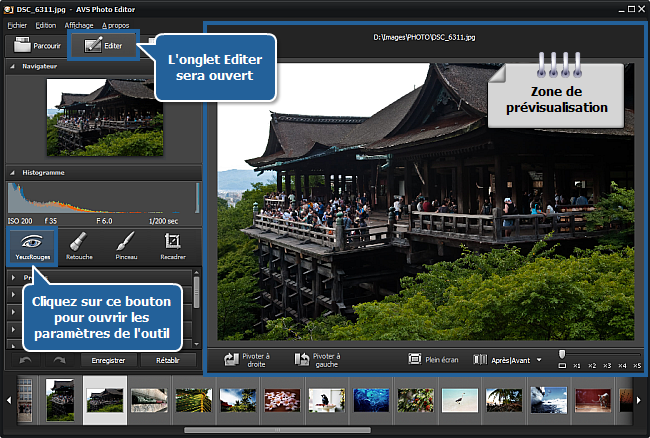The image size is (650, 438).
Task: Click the filmstrip horizontal scrollbar
Action: pyautogui.click(x=277, y=430)
